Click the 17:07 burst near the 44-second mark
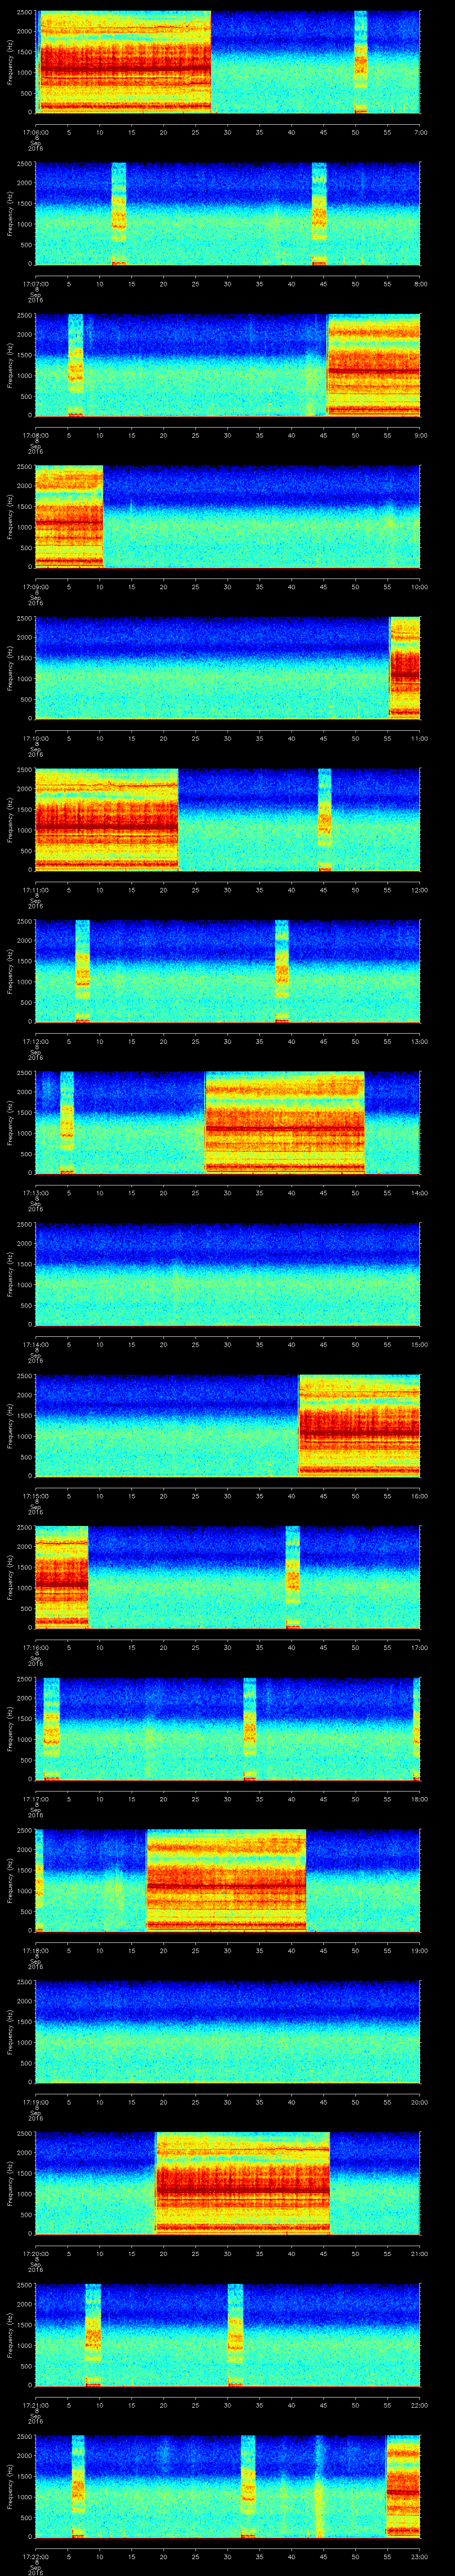Image resolution: width=455 pixels, height=2576 pixels. click(319, 213)
